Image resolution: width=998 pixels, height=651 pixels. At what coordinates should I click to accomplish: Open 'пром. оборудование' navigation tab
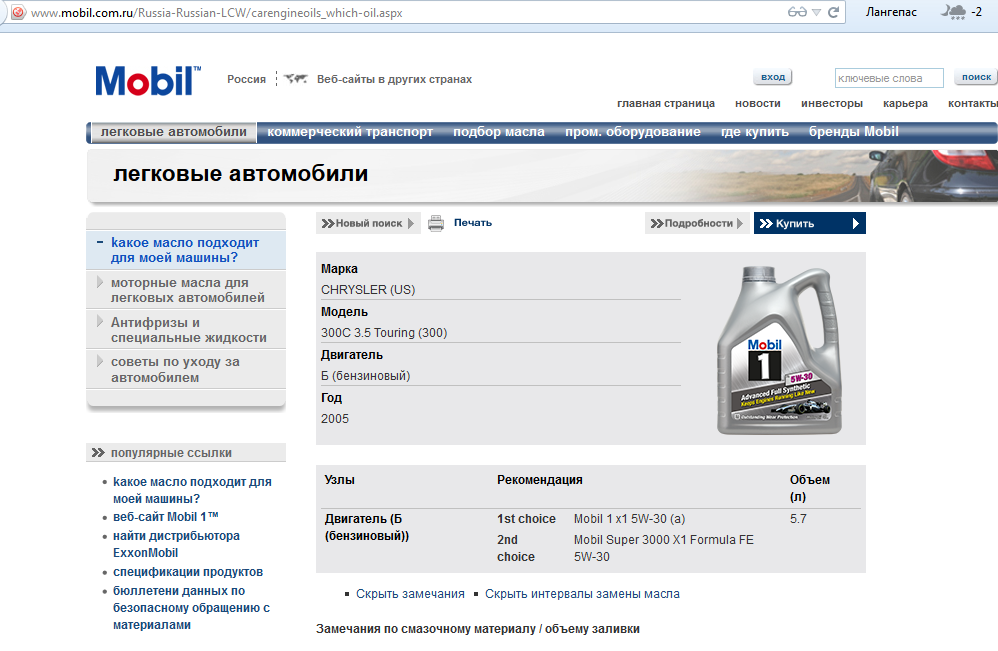coord(633,132)
